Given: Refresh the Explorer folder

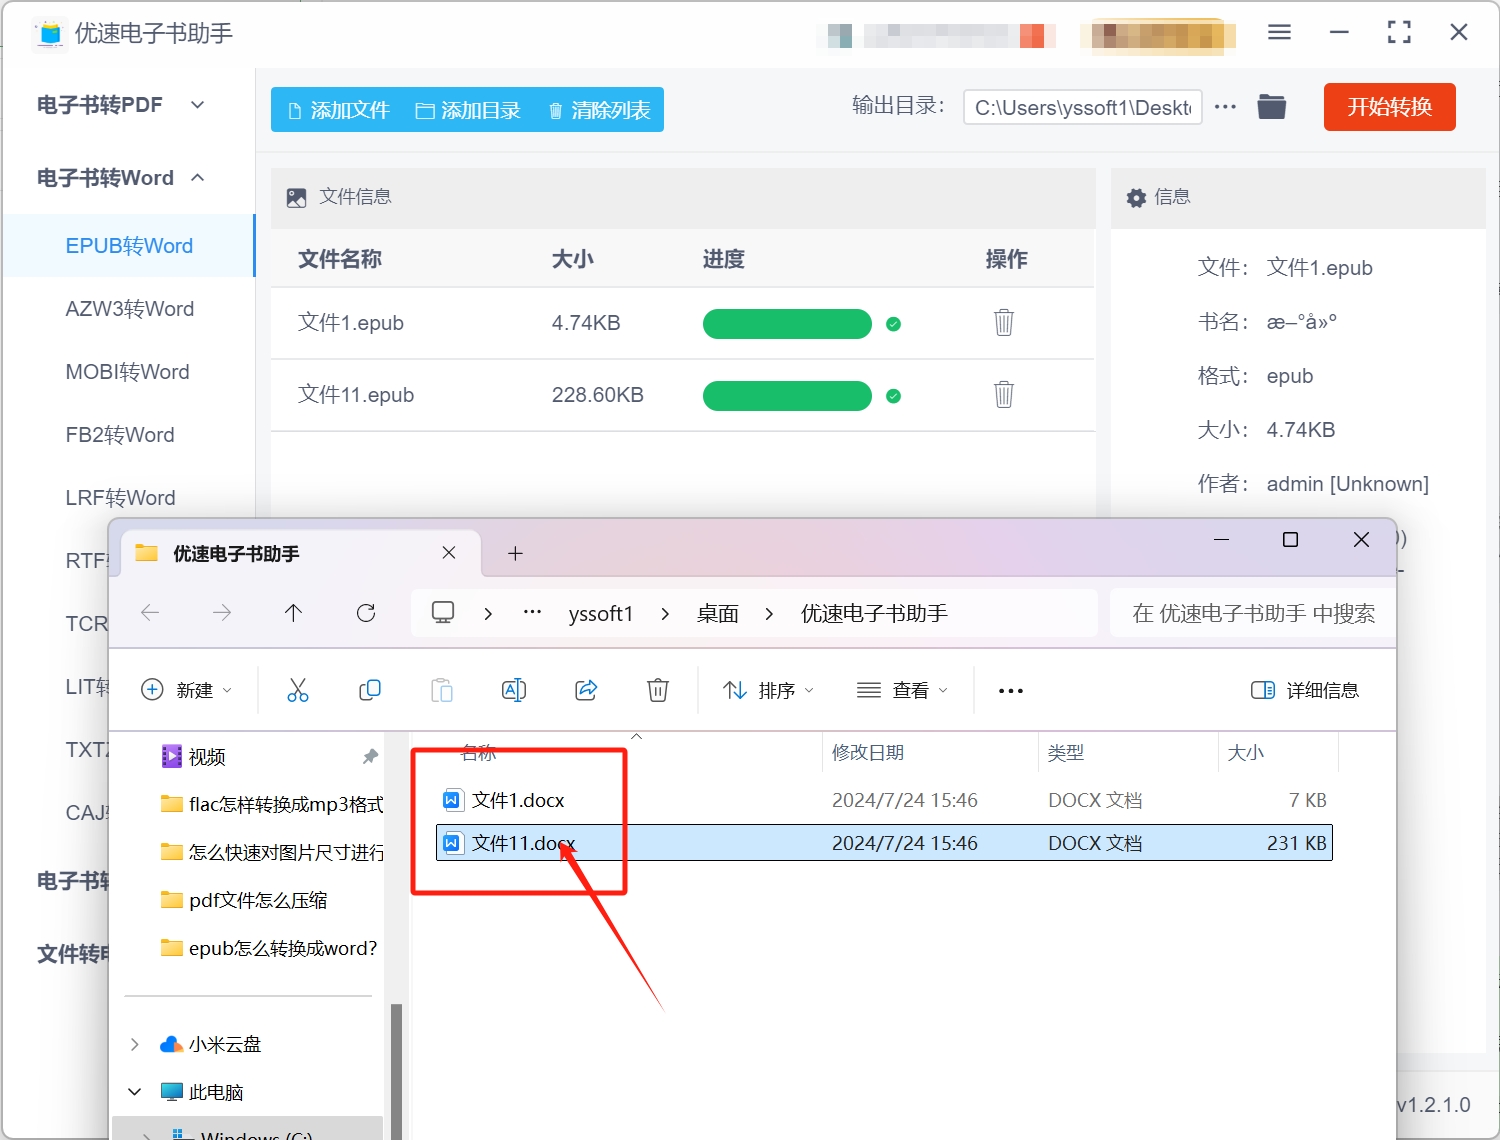Looking at the screenshot, I should (x=366, y=613).
